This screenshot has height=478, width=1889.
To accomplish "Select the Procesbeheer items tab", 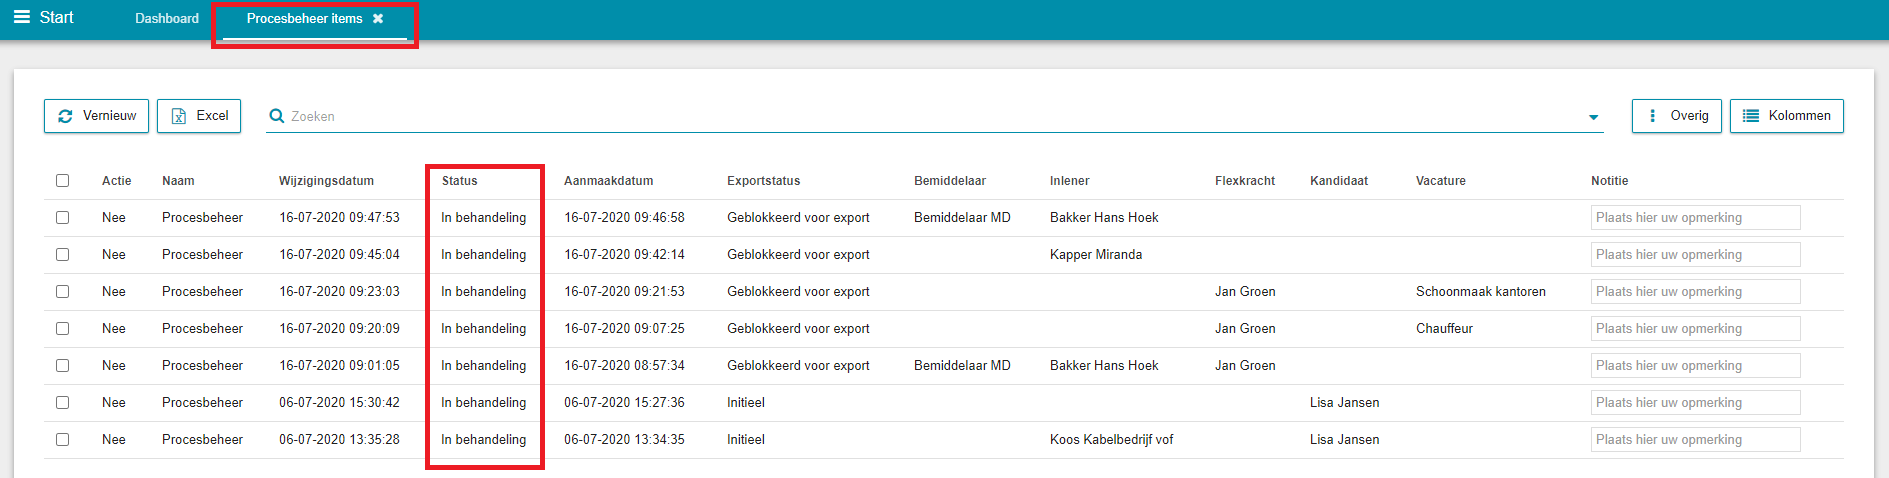I will 304,19.
